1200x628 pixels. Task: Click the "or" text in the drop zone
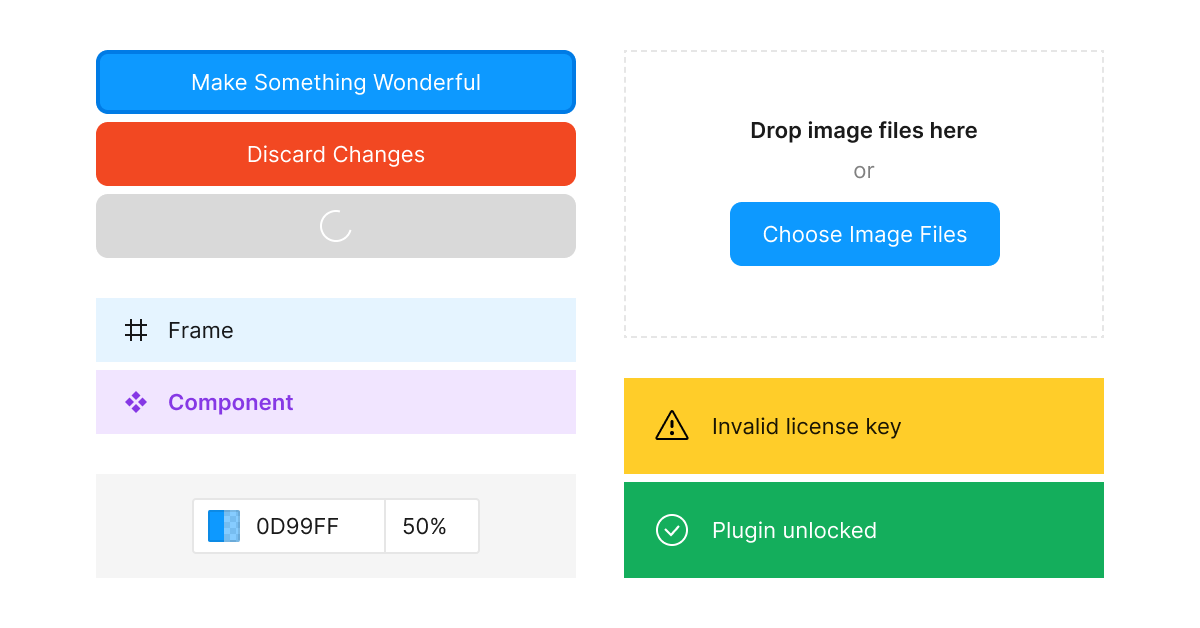[x=864, y=171]
